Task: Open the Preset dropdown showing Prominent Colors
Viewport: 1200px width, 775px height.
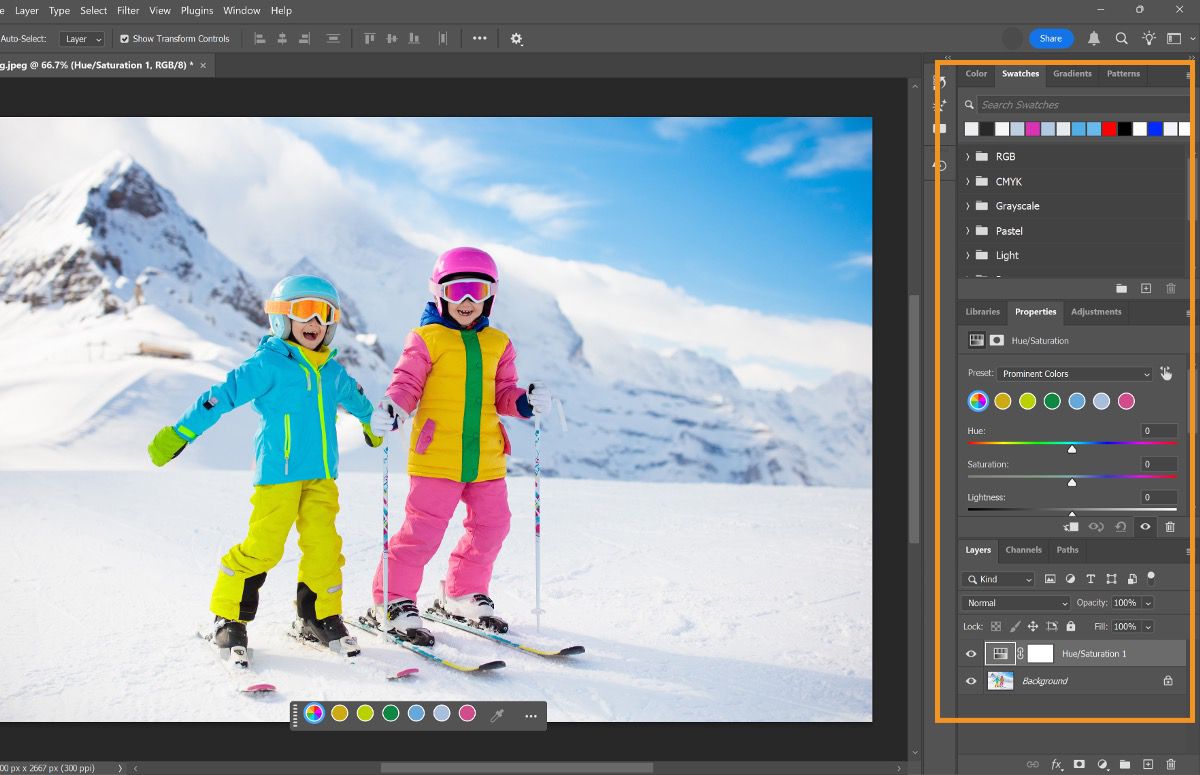Action: pos(1075,373)
